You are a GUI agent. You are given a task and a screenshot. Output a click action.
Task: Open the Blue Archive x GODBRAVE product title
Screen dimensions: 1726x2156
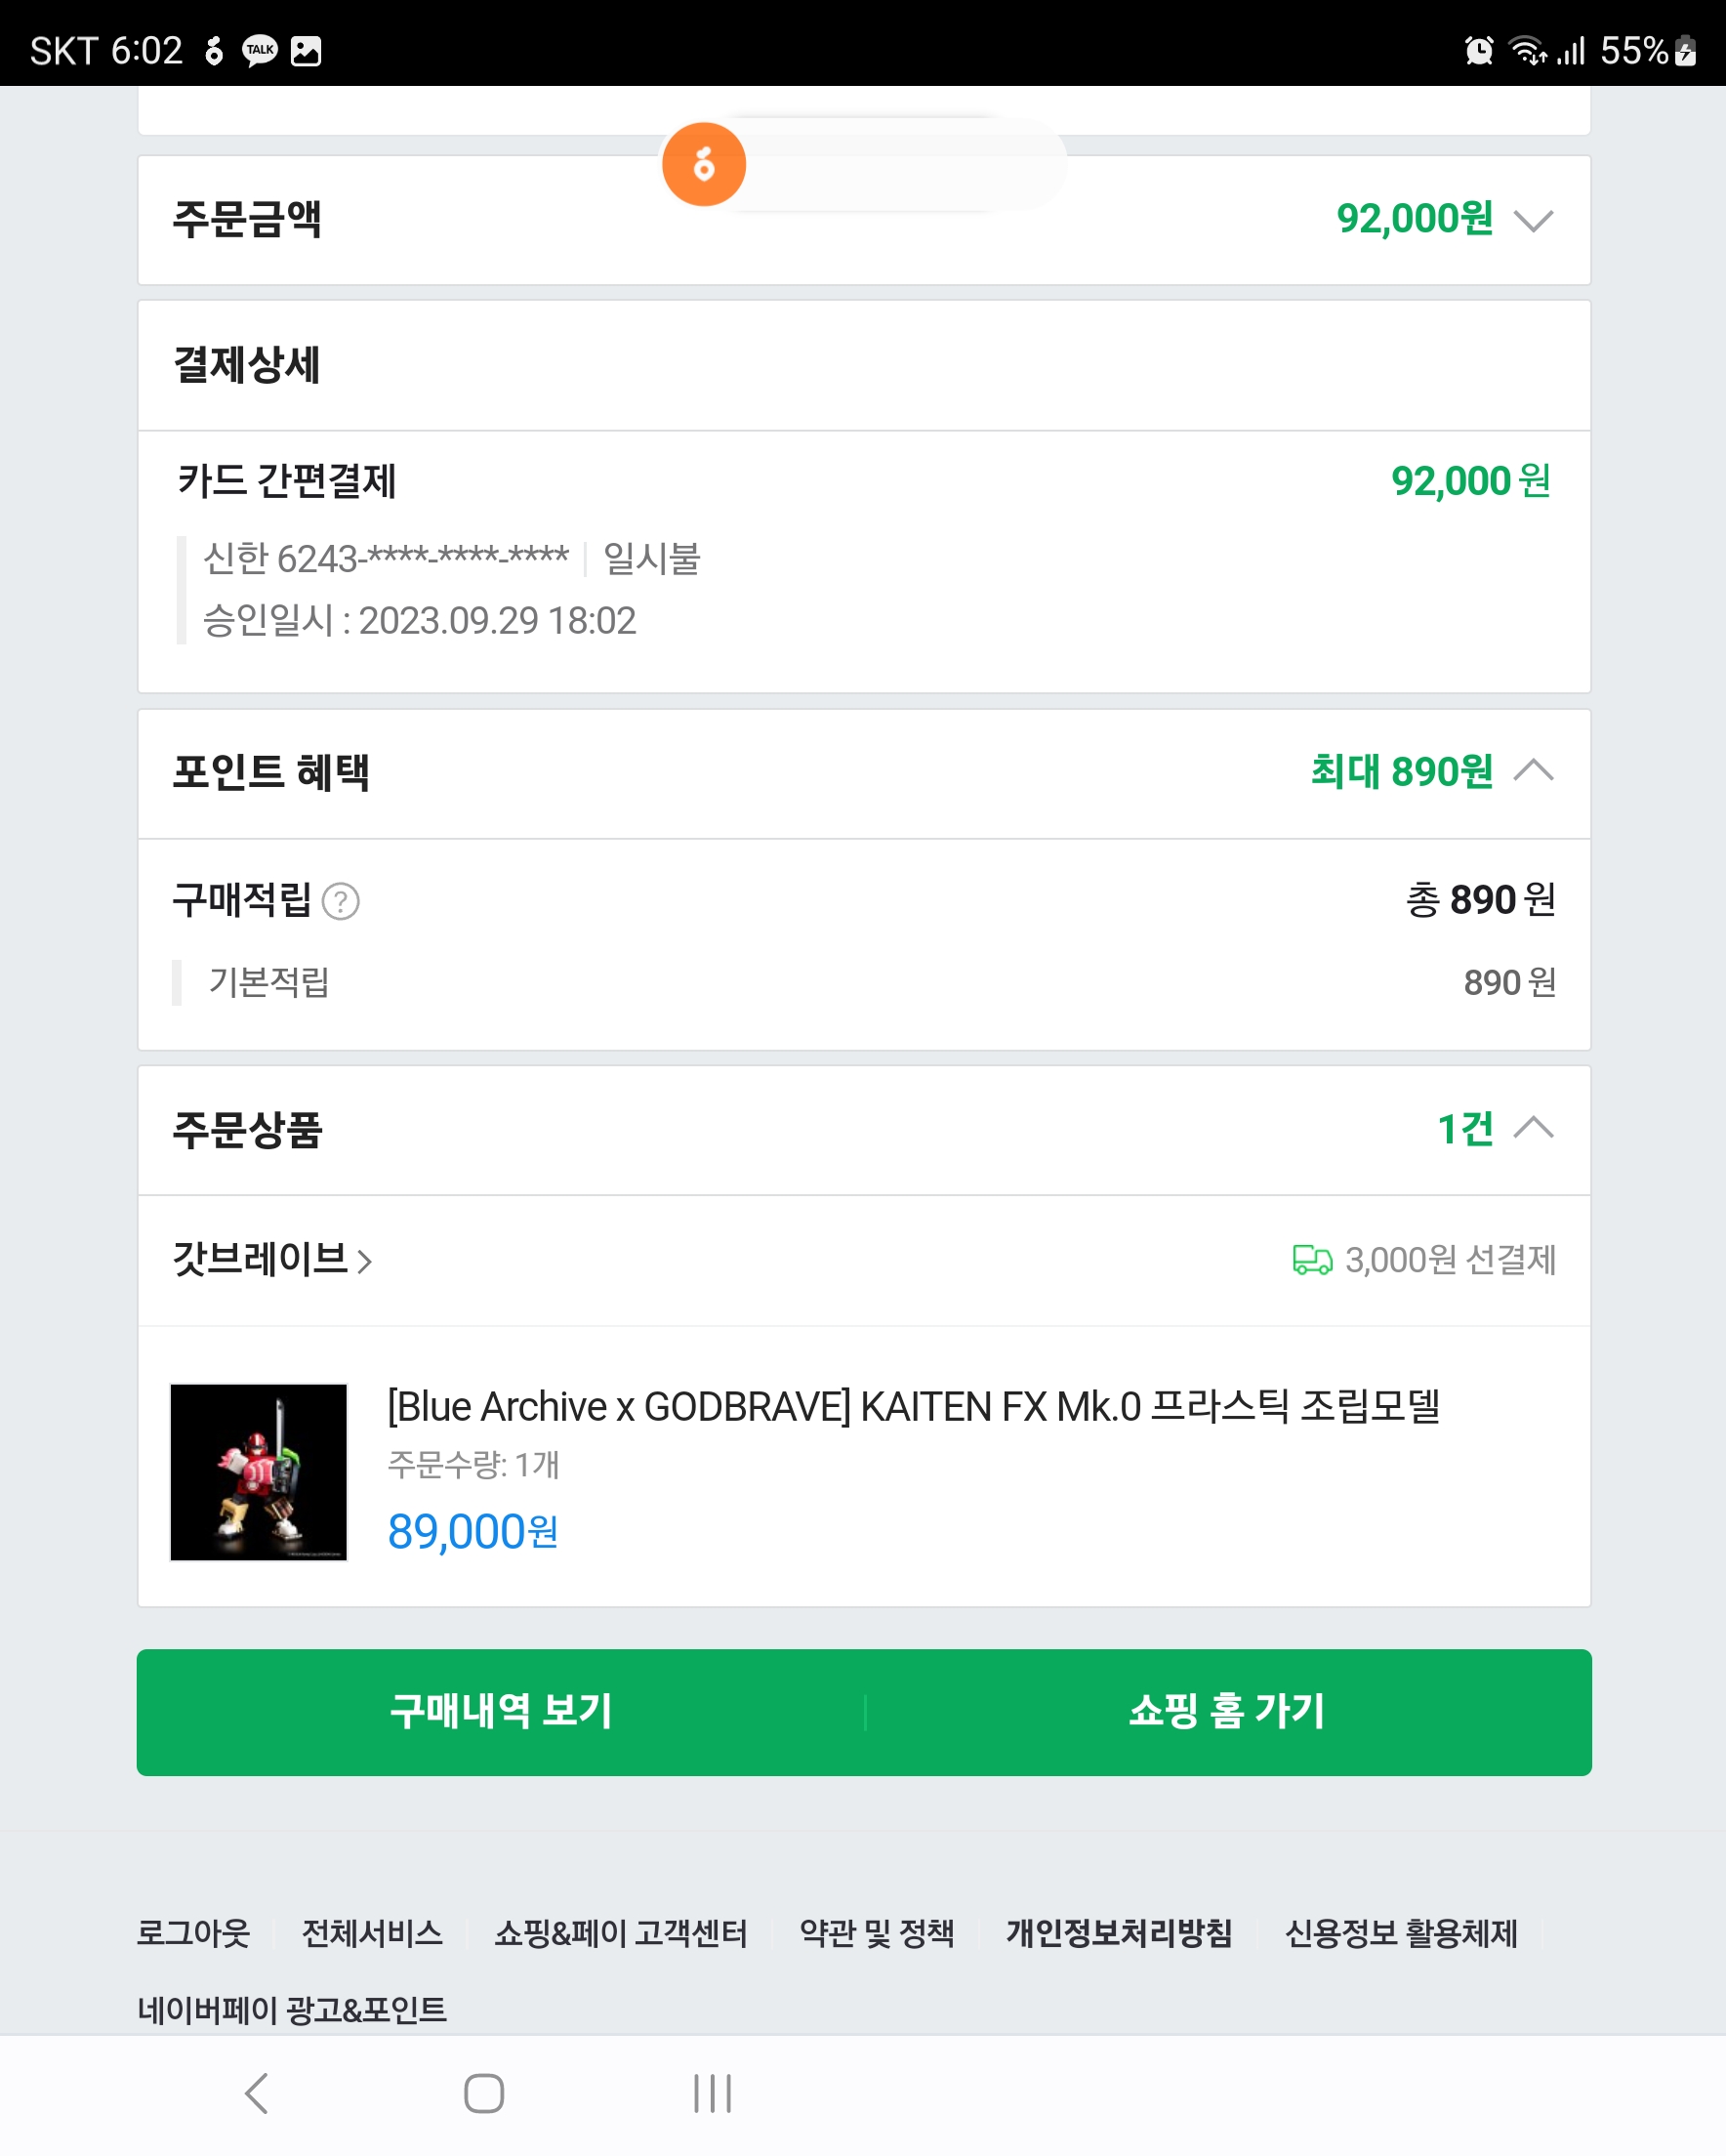(913, 1407)
